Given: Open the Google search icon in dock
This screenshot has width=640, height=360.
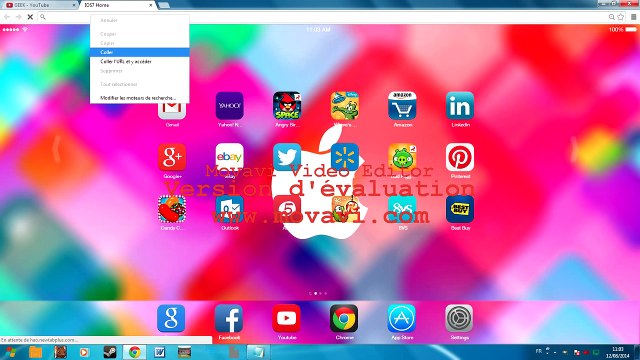Looking at the screenshot, I should [x=171, y=318].
